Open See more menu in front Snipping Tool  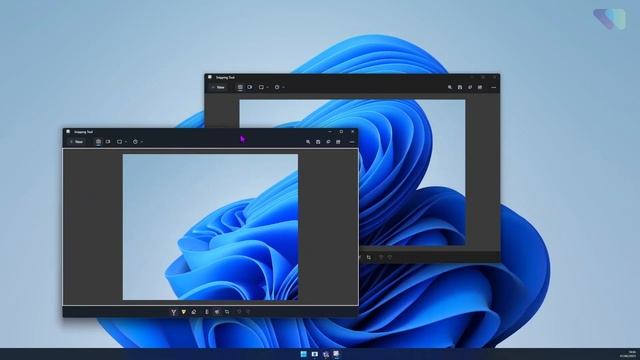click(352, 142)
